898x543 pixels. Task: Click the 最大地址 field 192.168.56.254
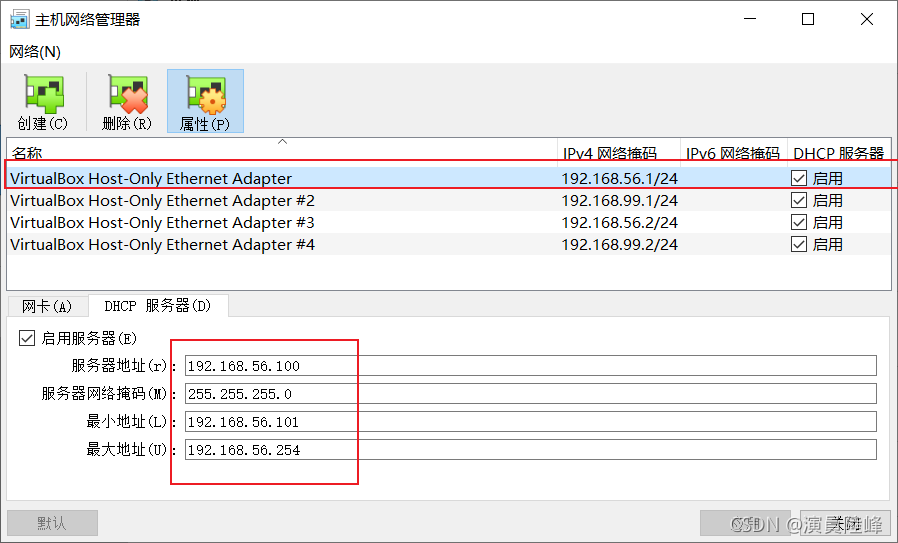(x=531, y=450)
